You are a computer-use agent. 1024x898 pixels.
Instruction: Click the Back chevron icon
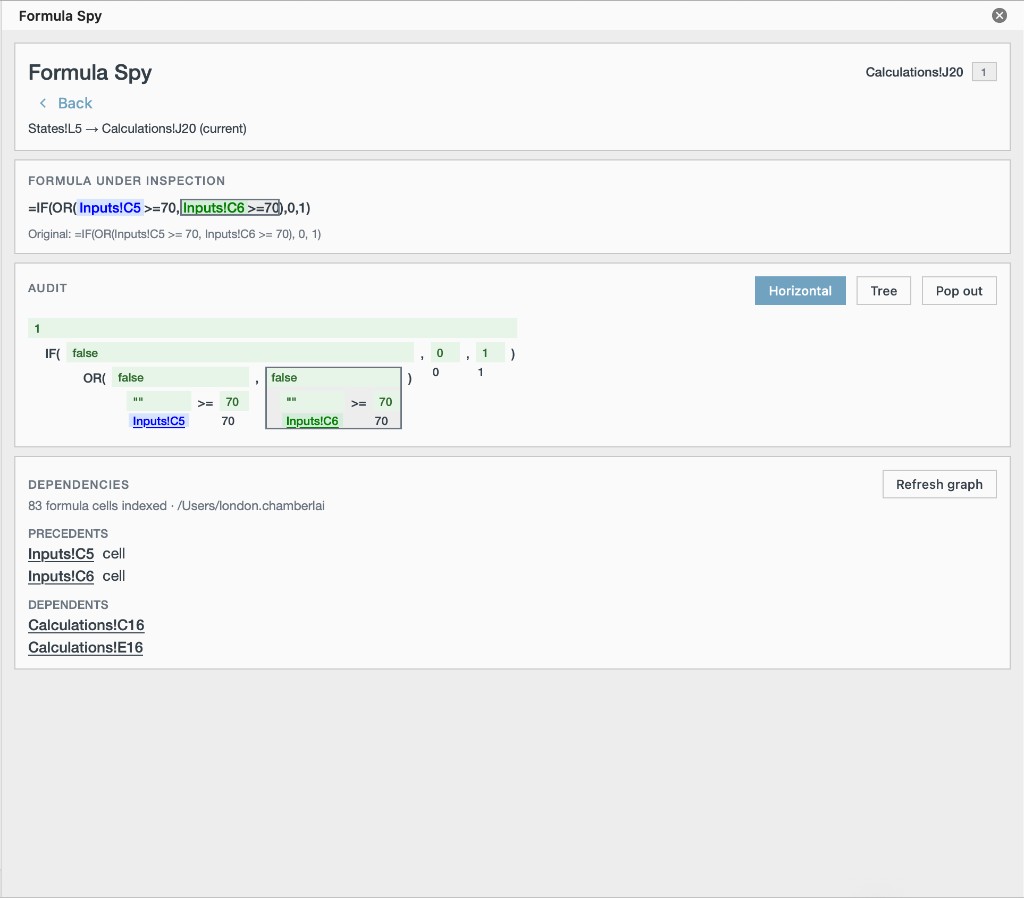point(43,103)
